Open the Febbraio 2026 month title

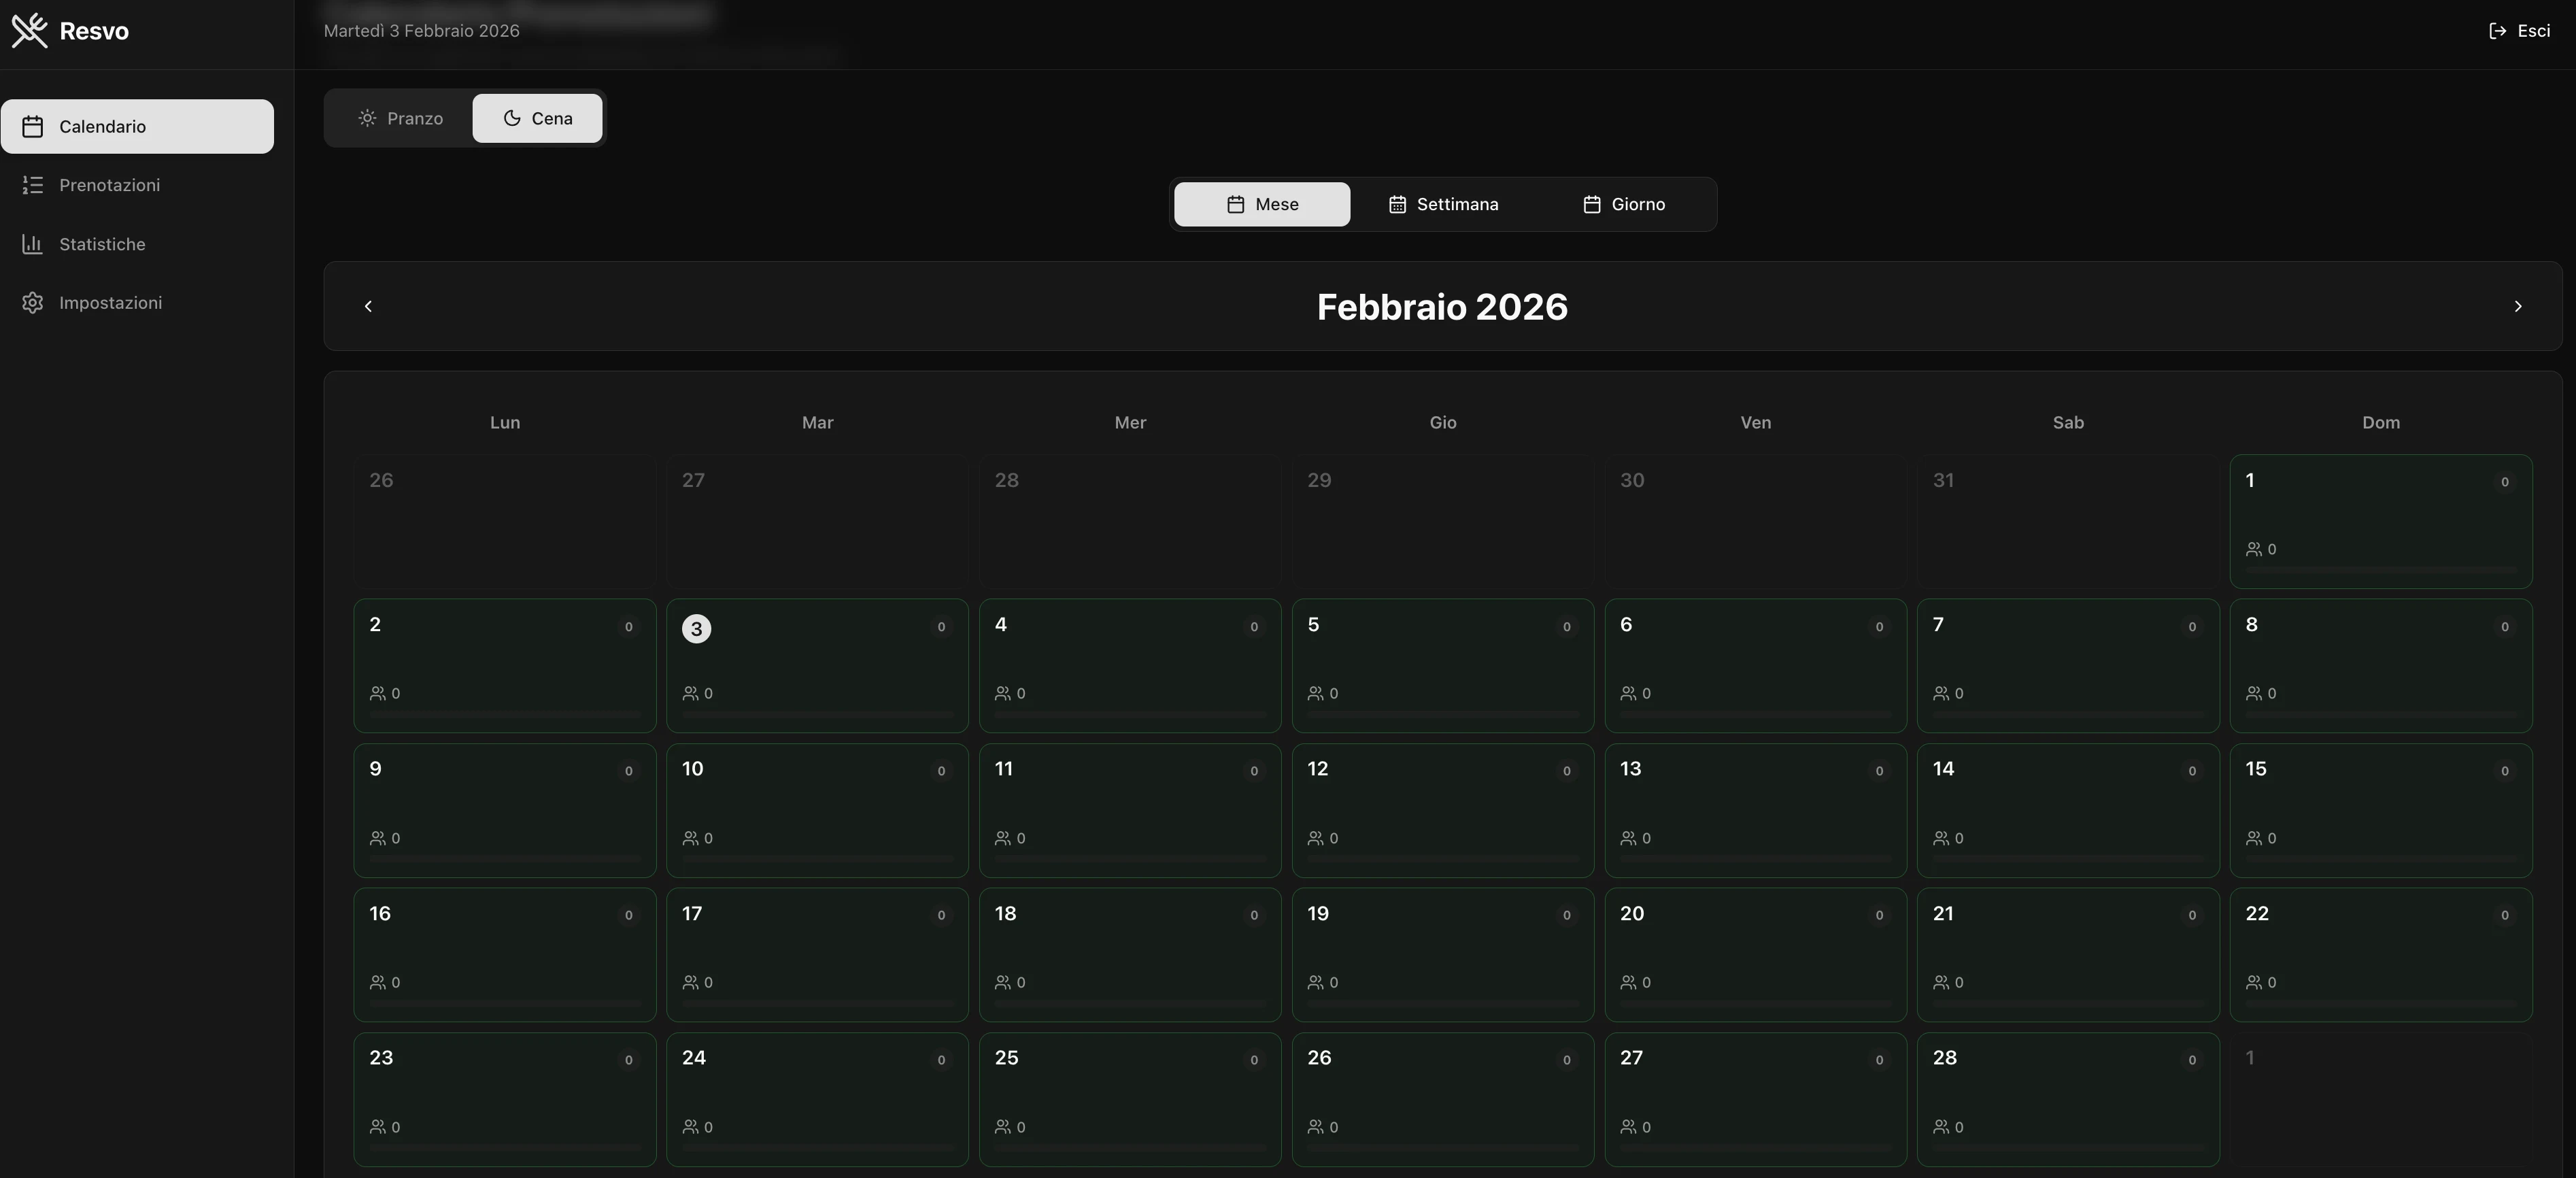pos(1441,307)
